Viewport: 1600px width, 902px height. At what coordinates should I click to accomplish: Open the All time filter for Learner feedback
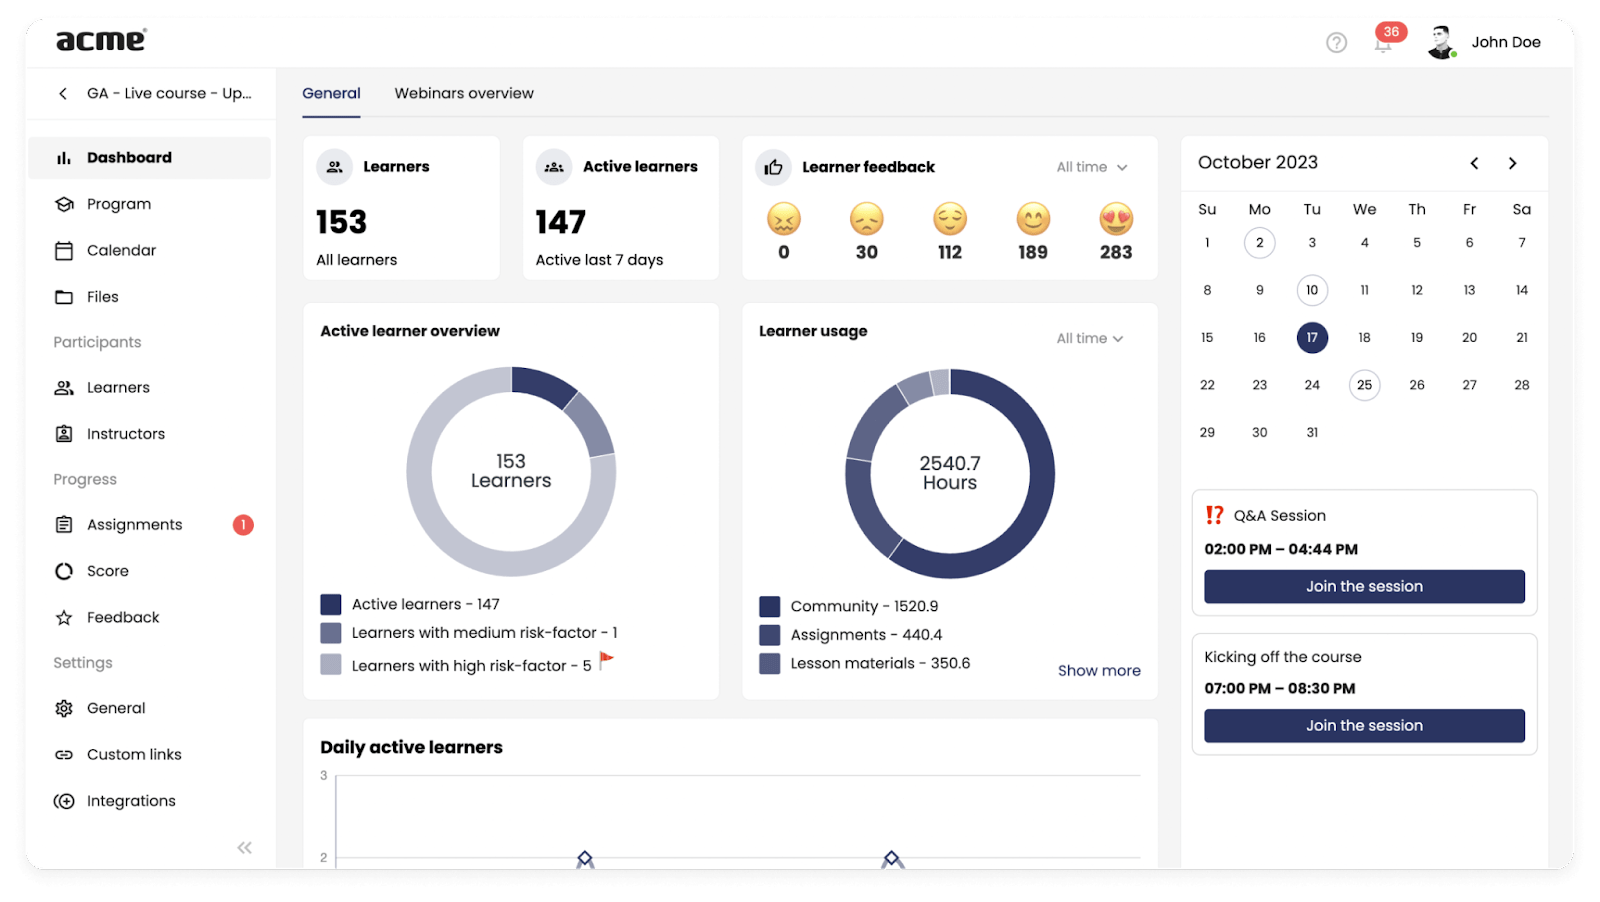(x=1090, y=167)
